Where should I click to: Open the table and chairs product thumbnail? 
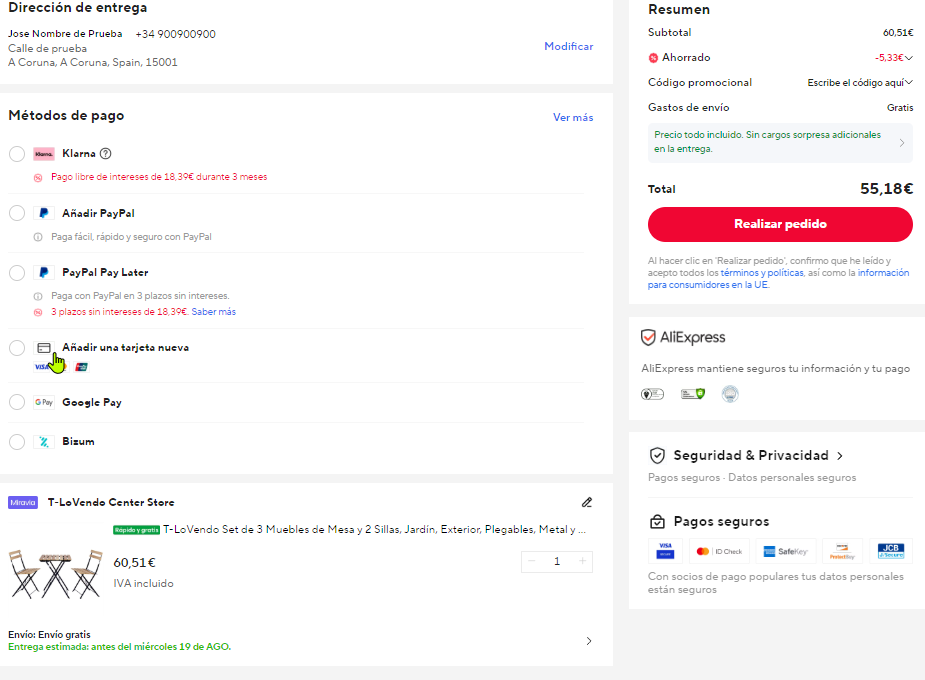pyautogui.click(x=55, y=574)
